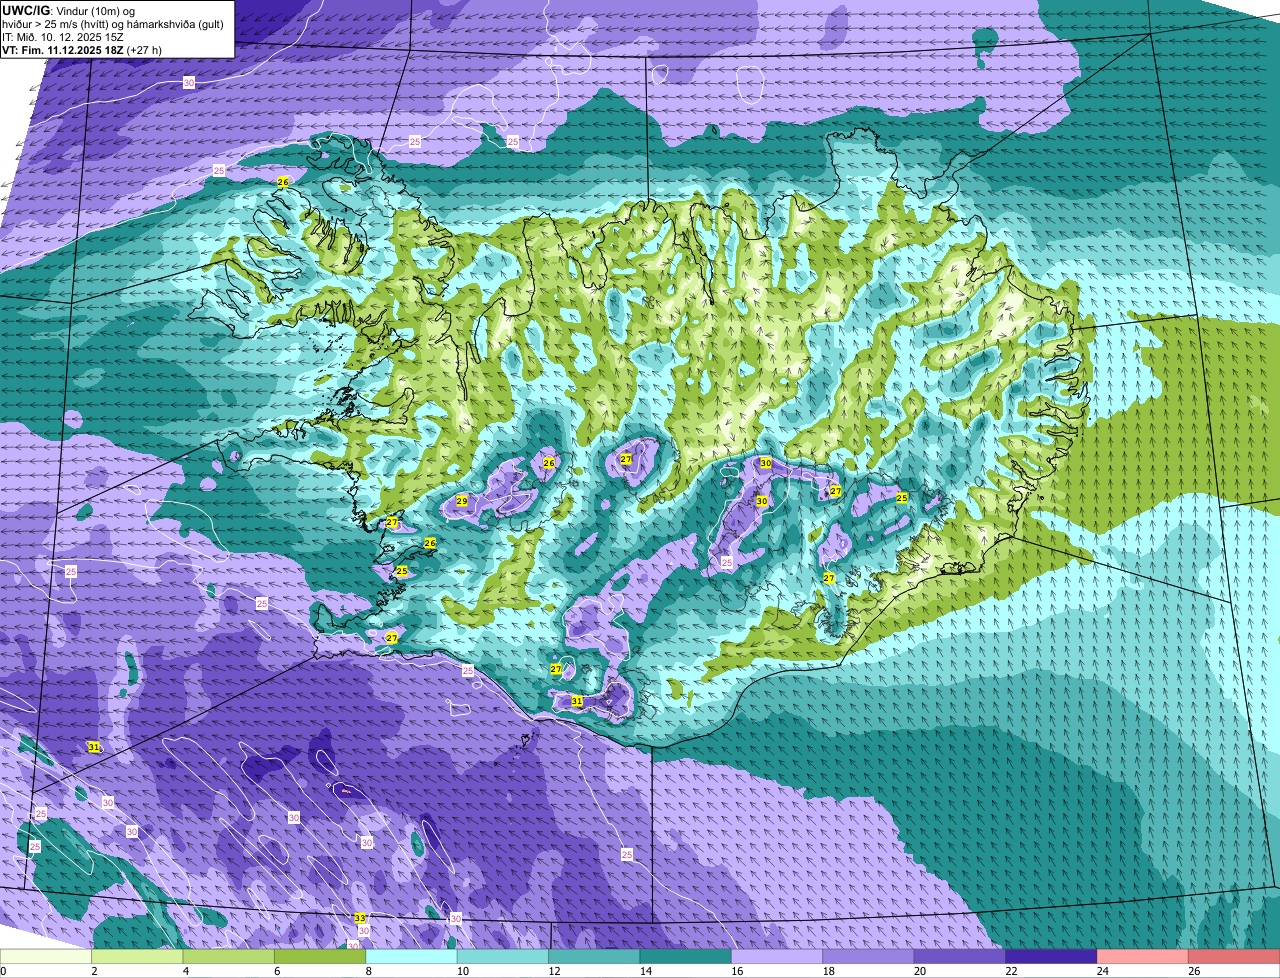Click the 0–2 m/s pale cream legend swatch
Screen dimensions: 1280x978
tap(46, 957)
